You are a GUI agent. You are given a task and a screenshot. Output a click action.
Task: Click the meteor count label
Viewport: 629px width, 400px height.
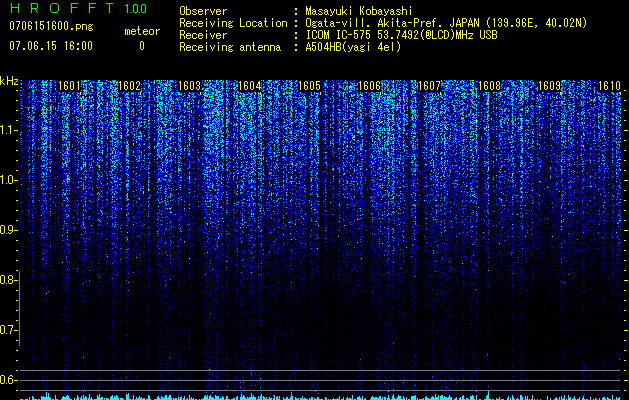point(142,31)
